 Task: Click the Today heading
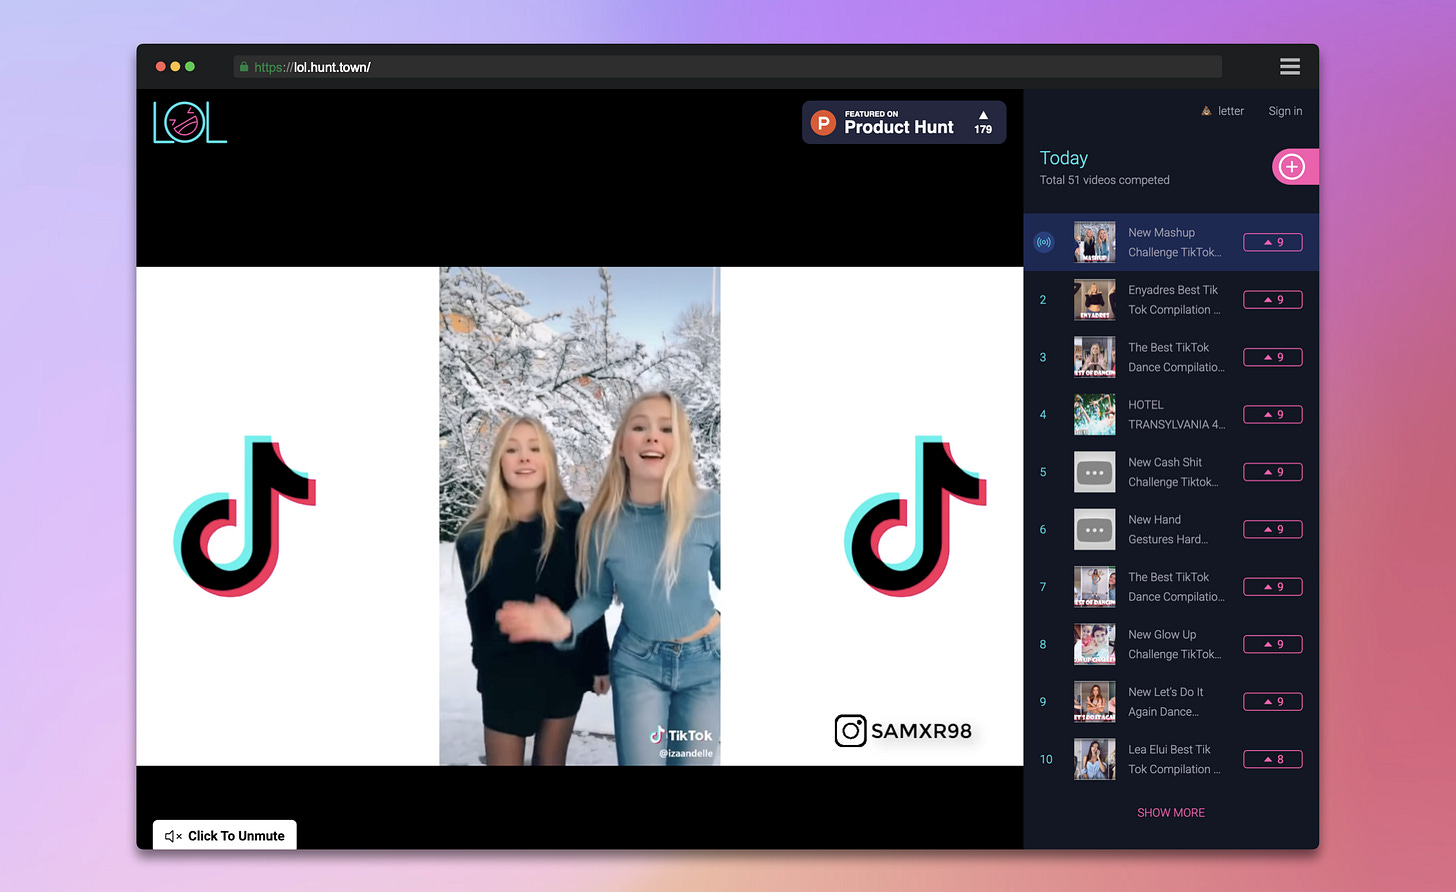coord(1064,158)
